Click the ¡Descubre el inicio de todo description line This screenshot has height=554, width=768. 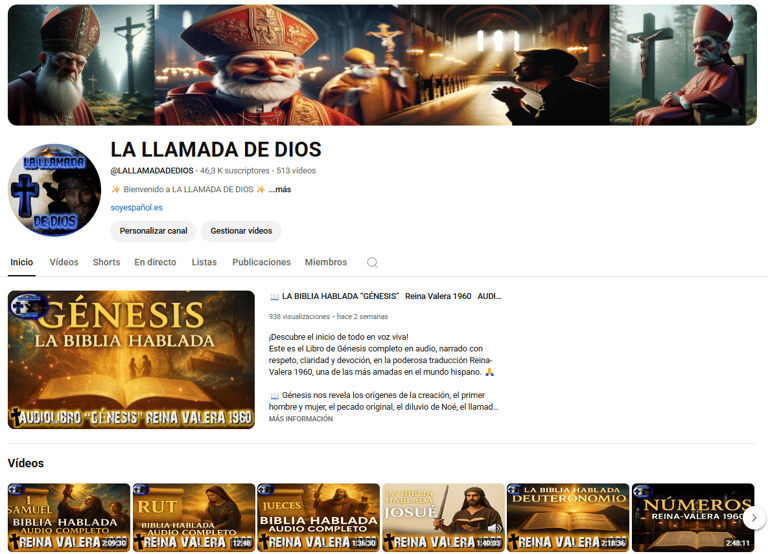click(x=338, y=337)
